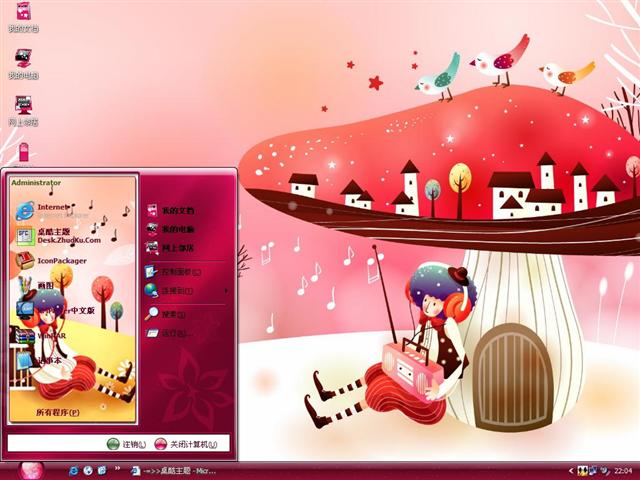640x480 pixels.
Task: Click the pink Start orb button
Action: 30,471
